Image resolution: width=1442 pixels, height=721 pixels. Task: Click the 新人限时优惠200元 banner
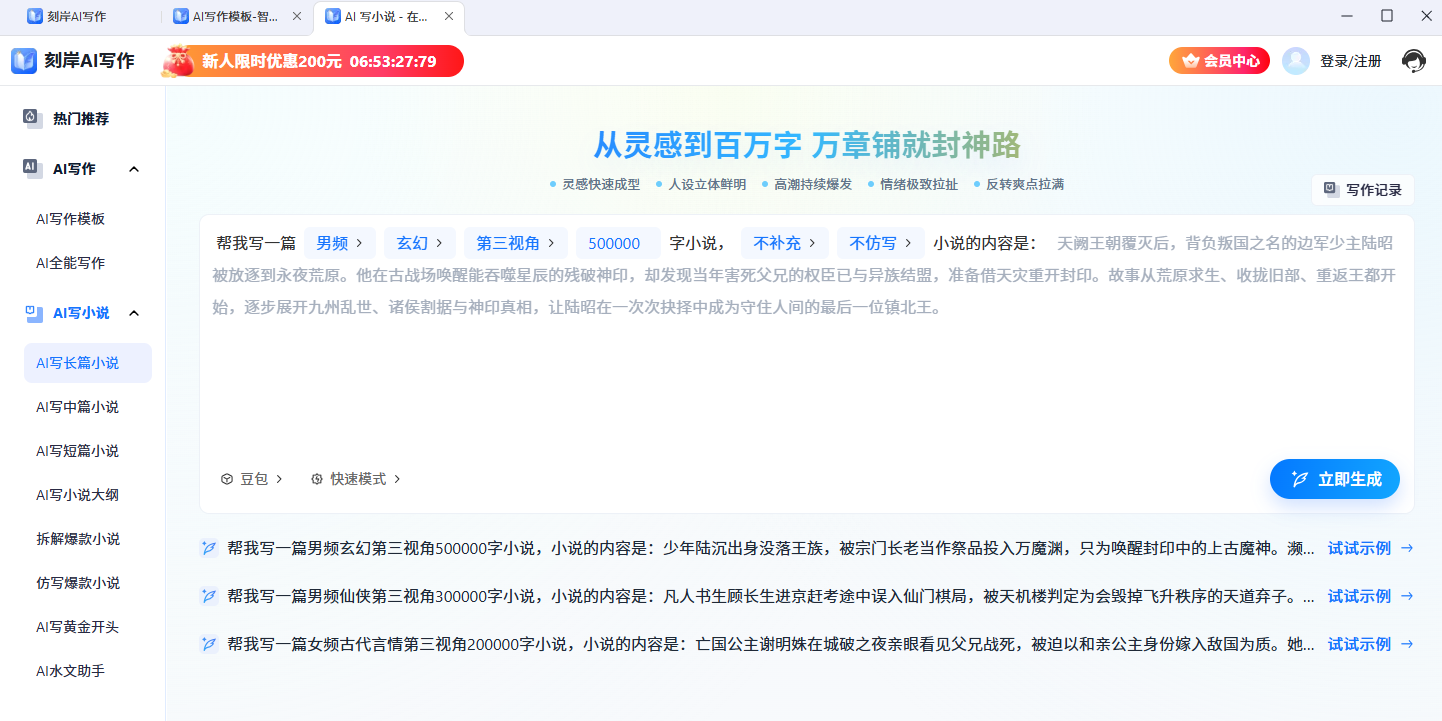pos(313,61)
